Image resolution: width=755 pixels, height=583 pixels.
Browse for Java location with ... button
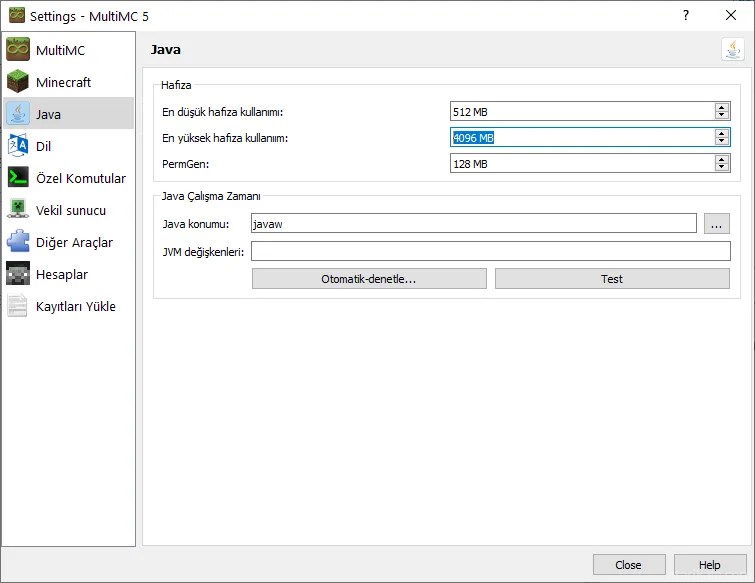click(x=716, y=224)
